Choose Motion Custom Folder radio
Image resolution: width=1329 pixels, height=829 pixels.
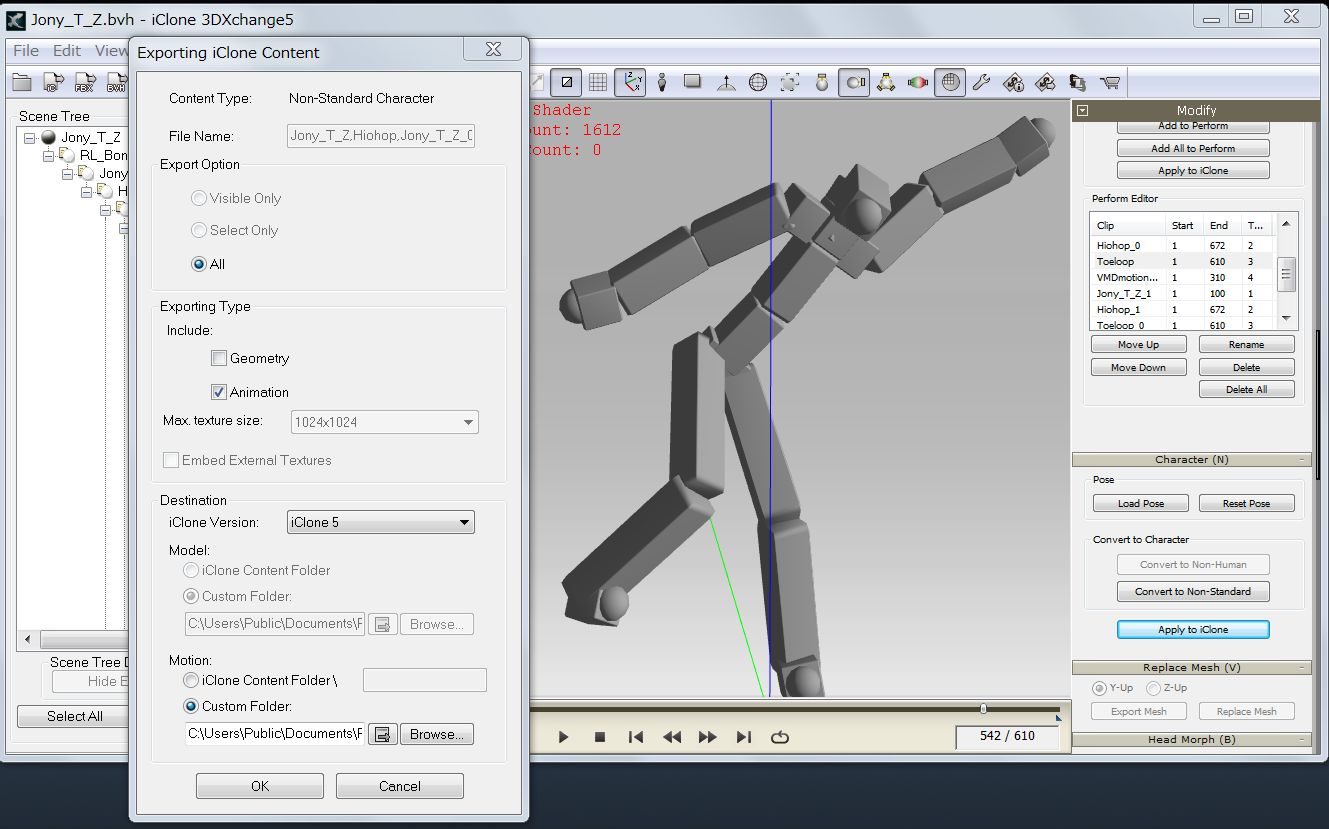[x=191, y=706]
